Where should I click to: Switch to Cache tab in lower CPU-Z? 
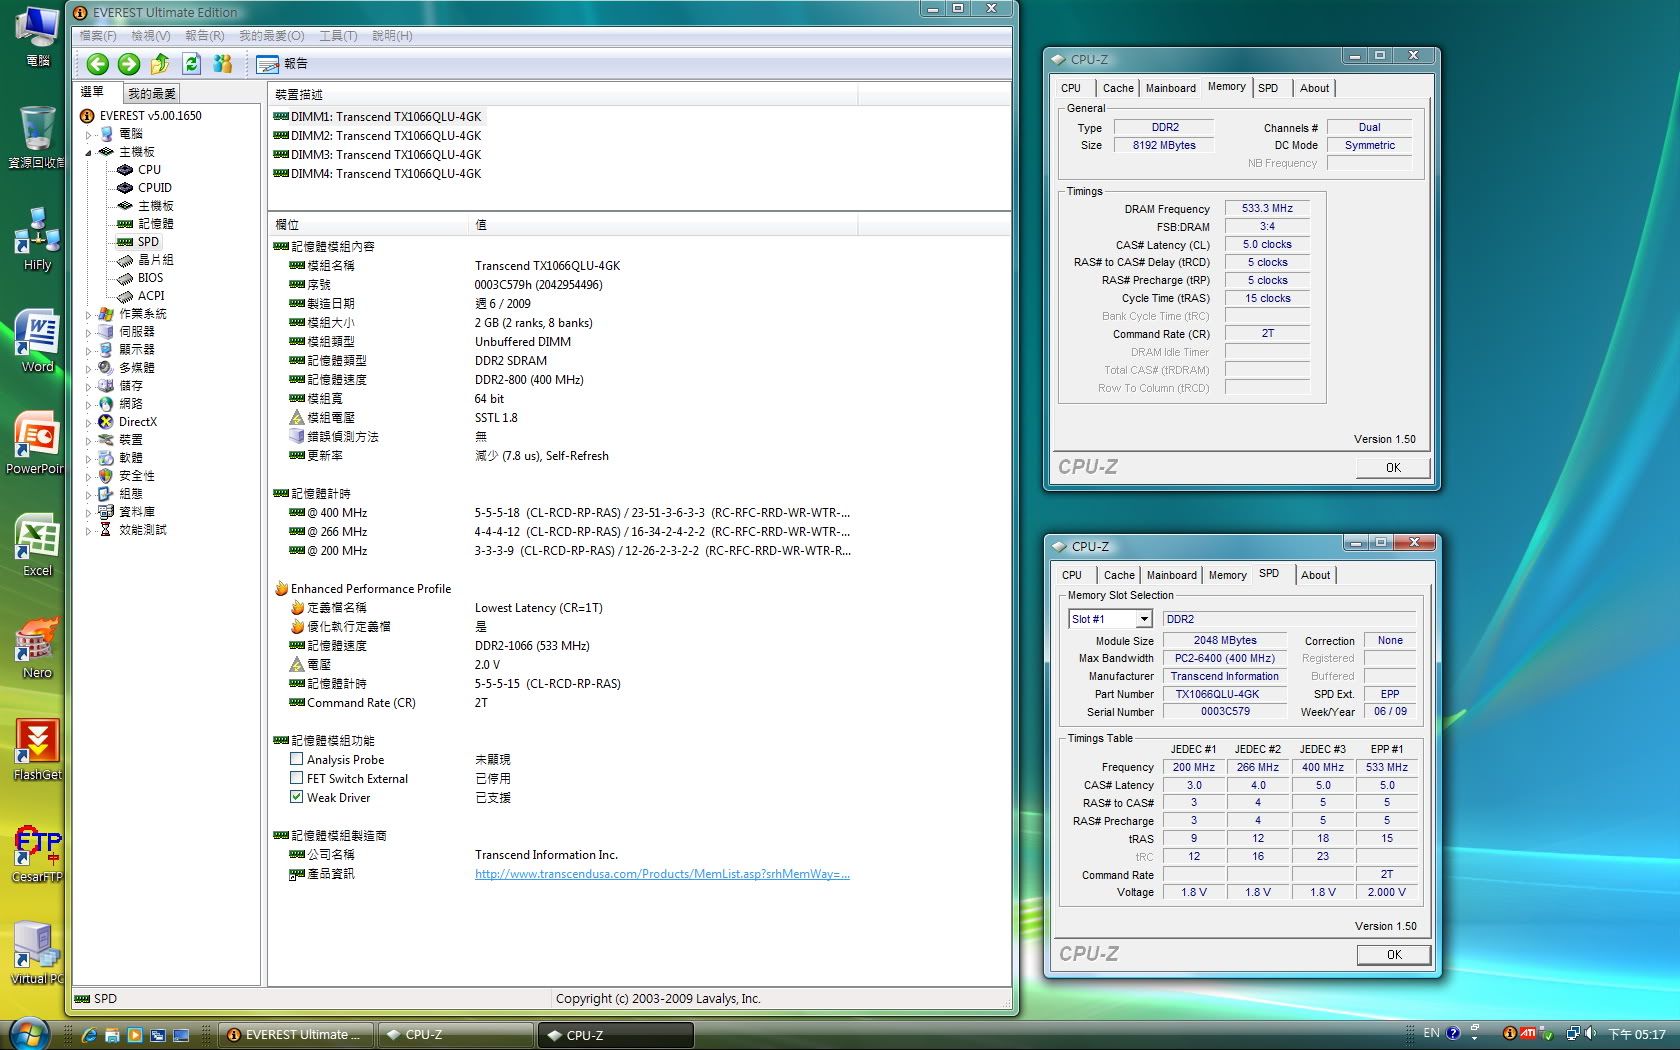click(x=1119, y=575)
